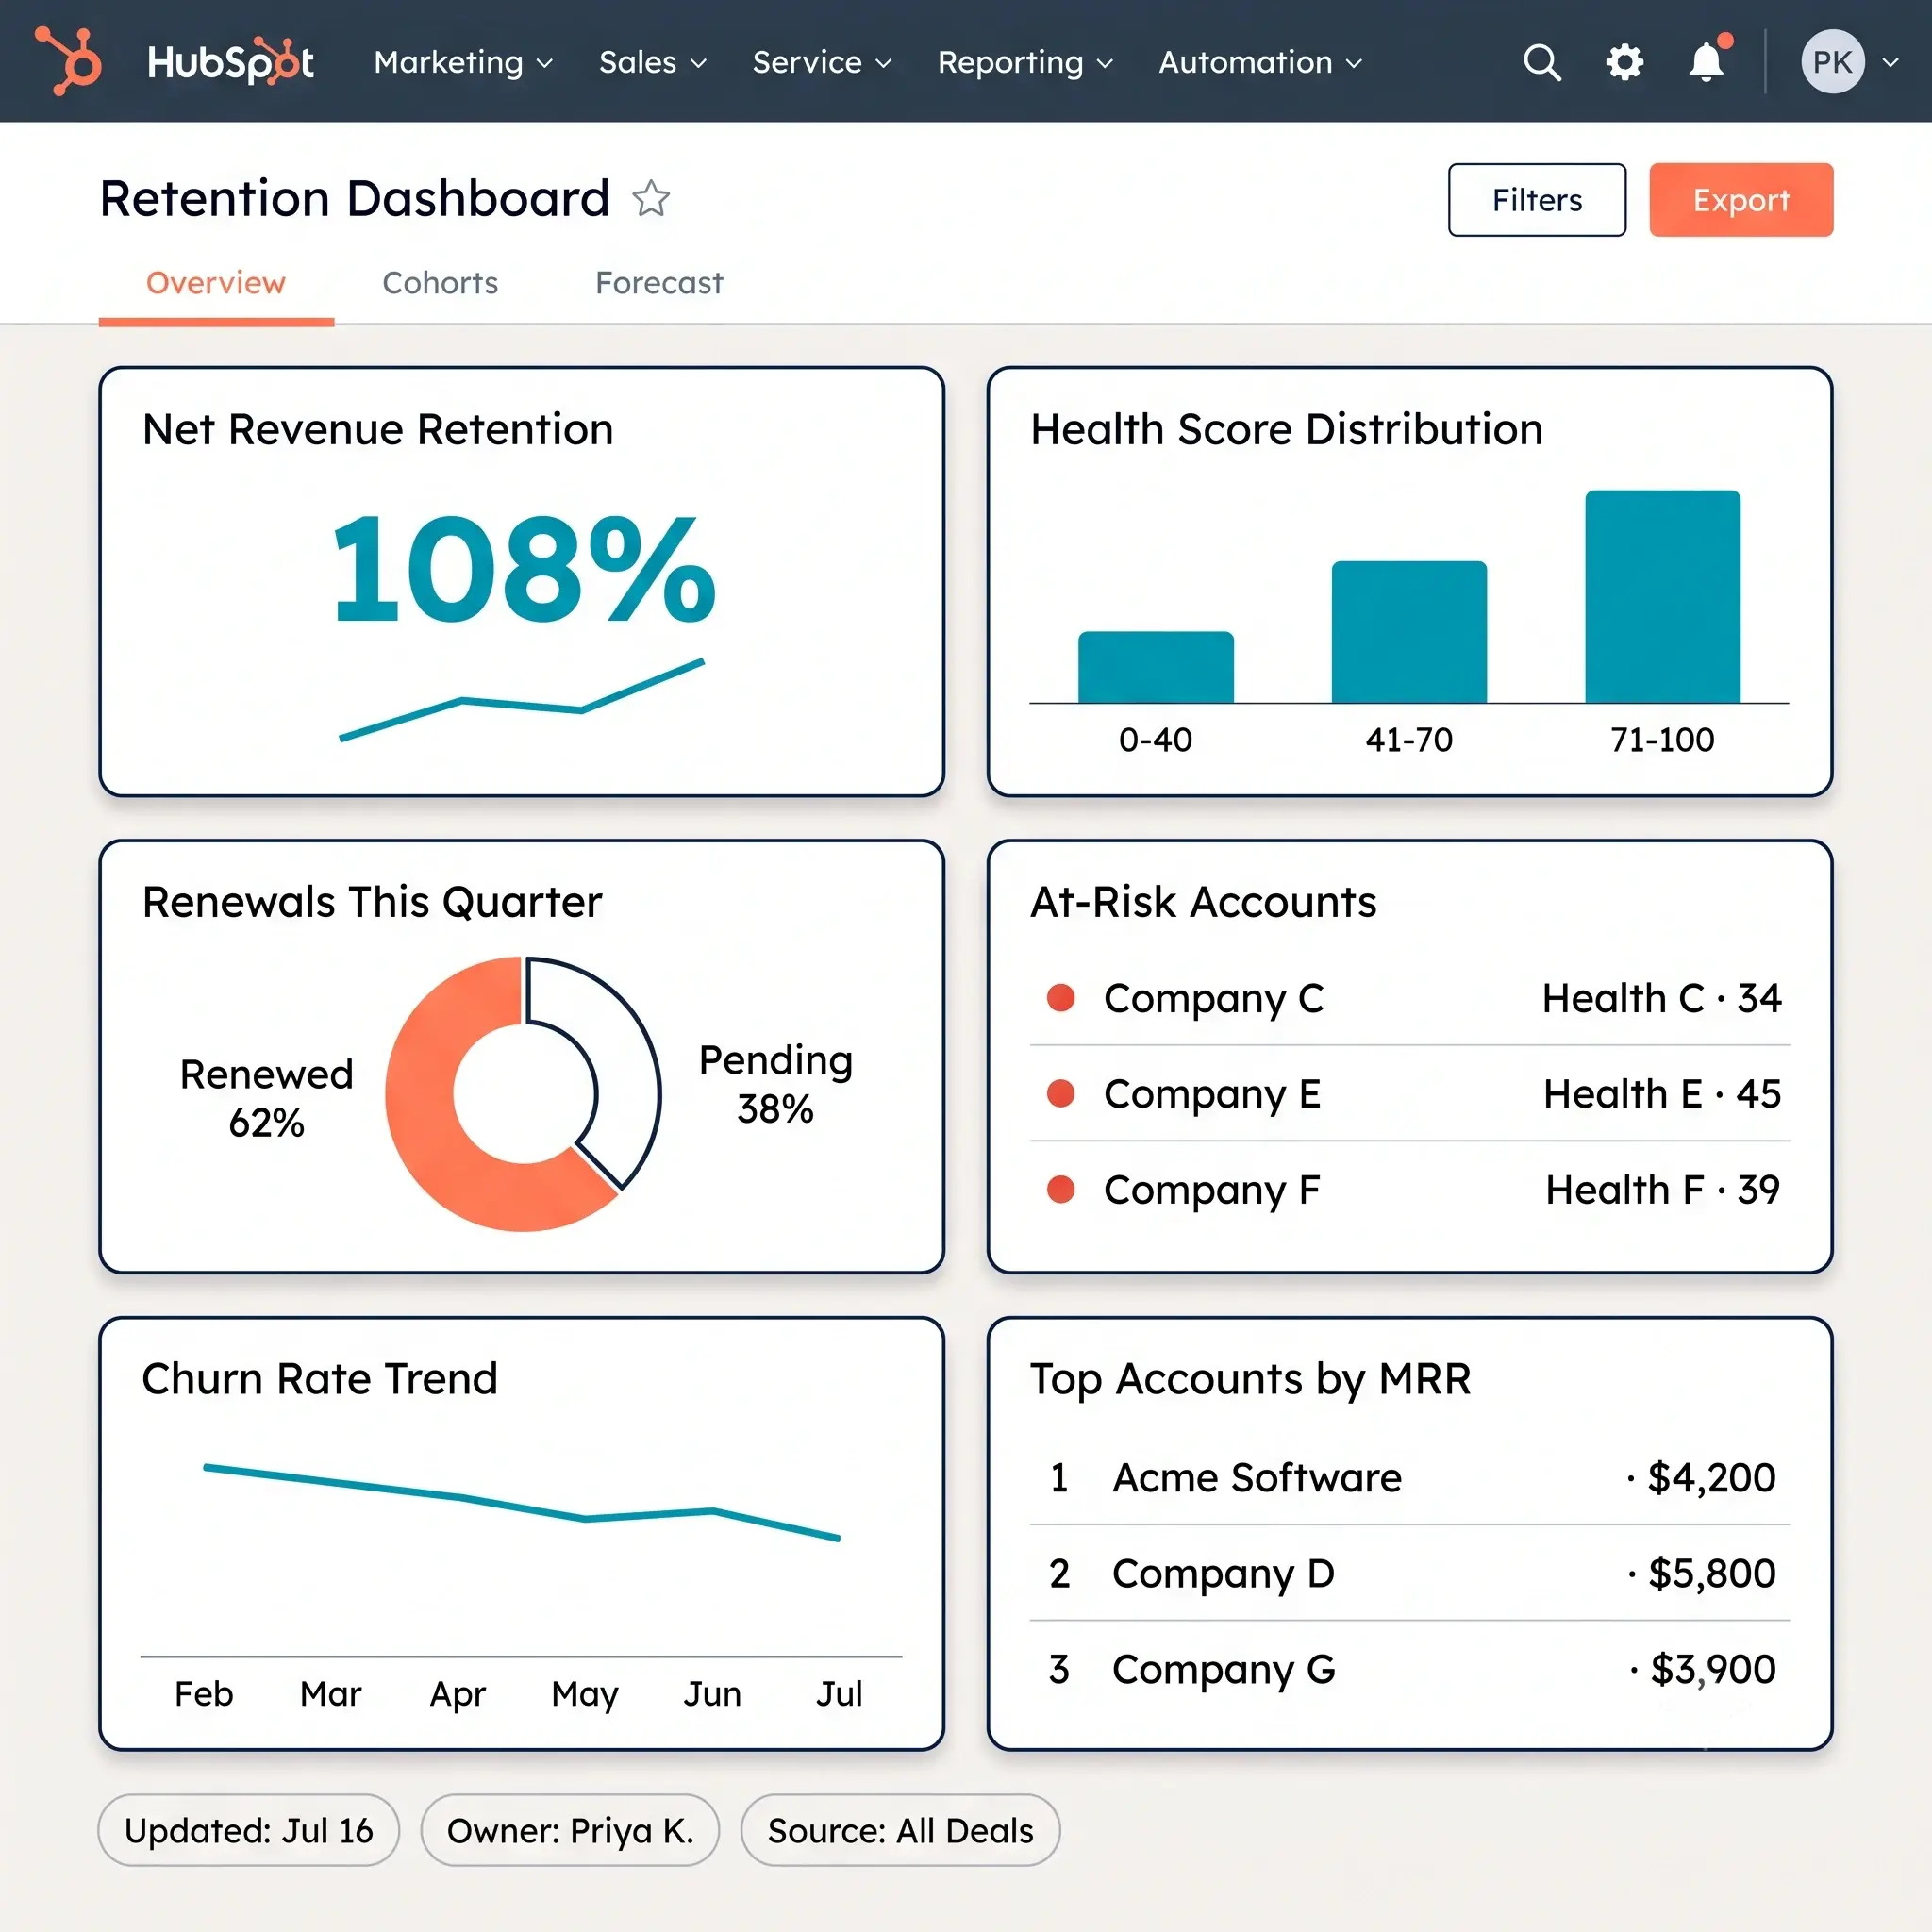
Task: Click the Renewals This Quarter title
Action: (372, 902)
